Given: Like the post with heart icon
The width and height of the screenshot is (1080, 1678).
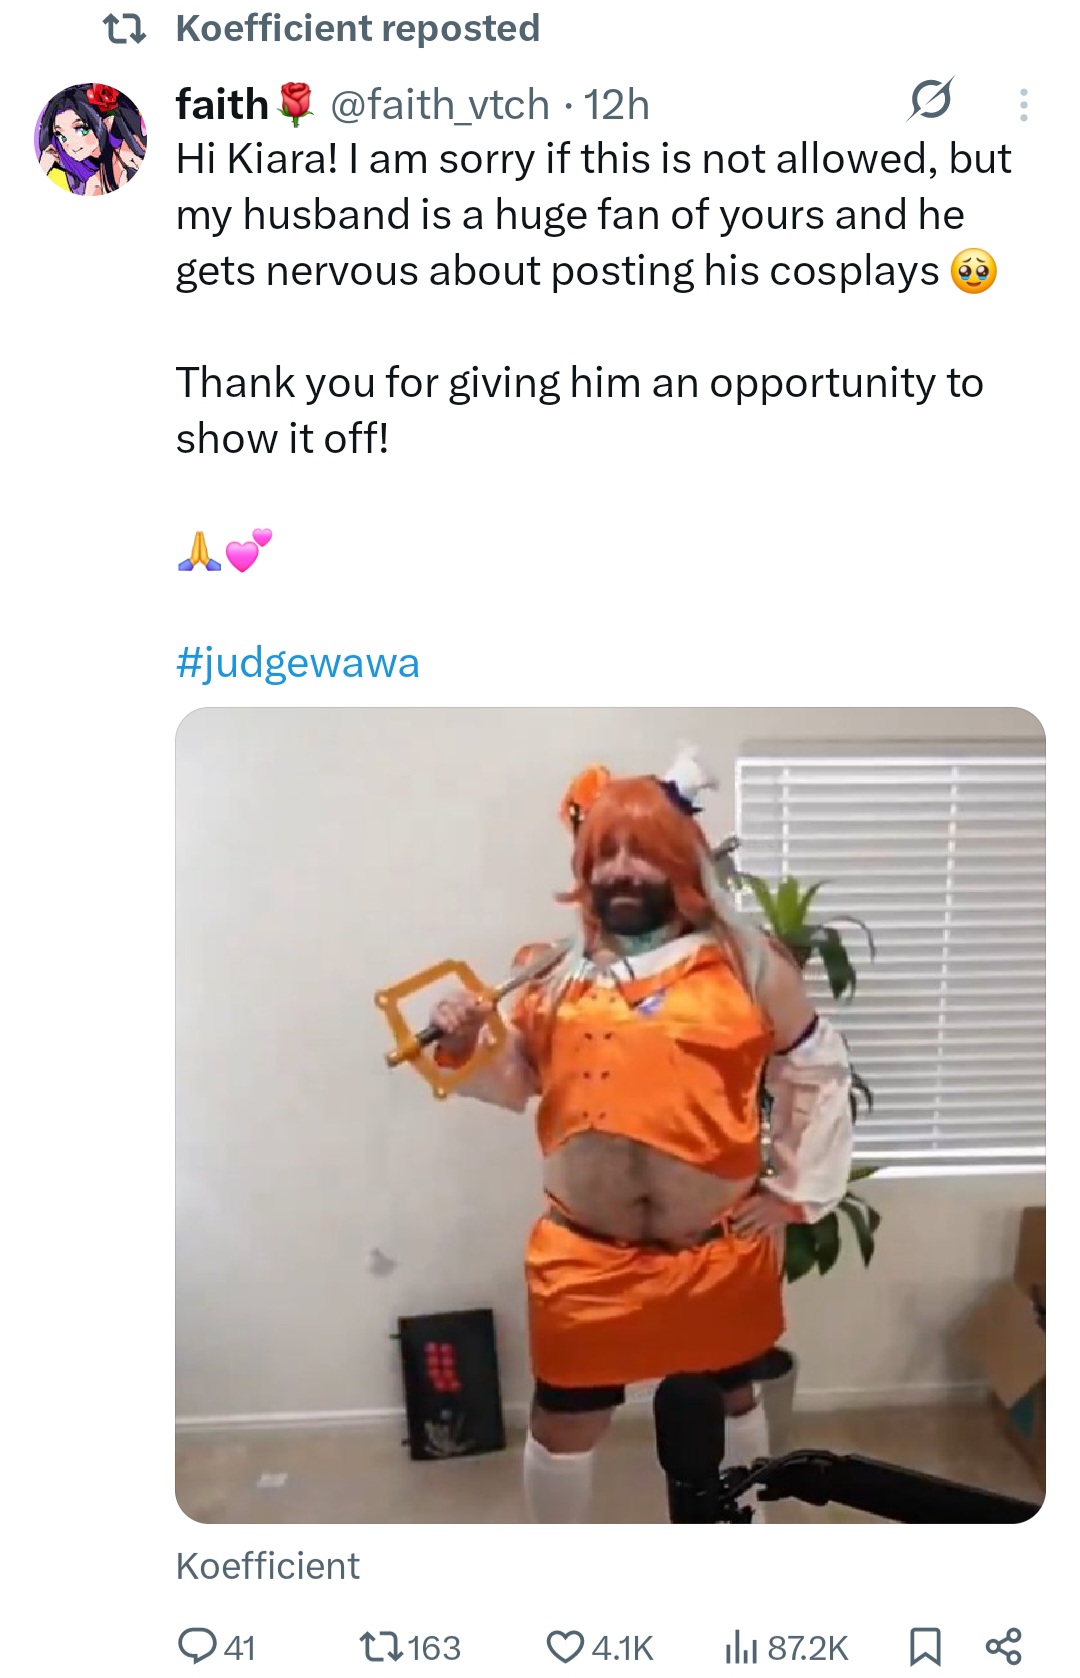Looking at the screenshot, I should tap(565, 1646).
